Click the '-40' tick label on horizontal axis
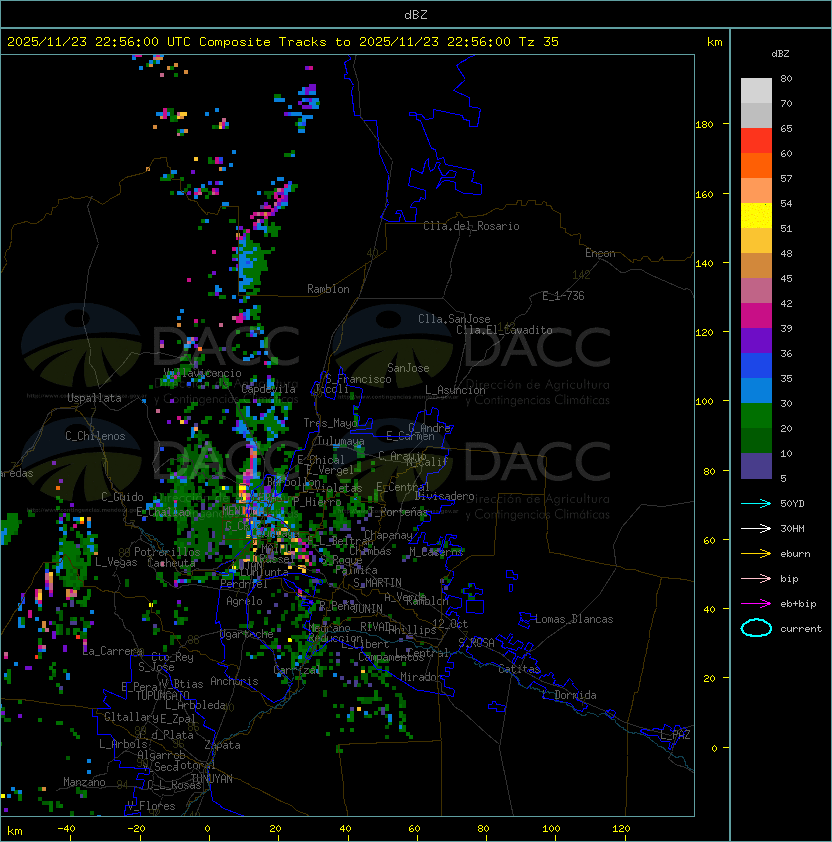 [x=67, y=829]
